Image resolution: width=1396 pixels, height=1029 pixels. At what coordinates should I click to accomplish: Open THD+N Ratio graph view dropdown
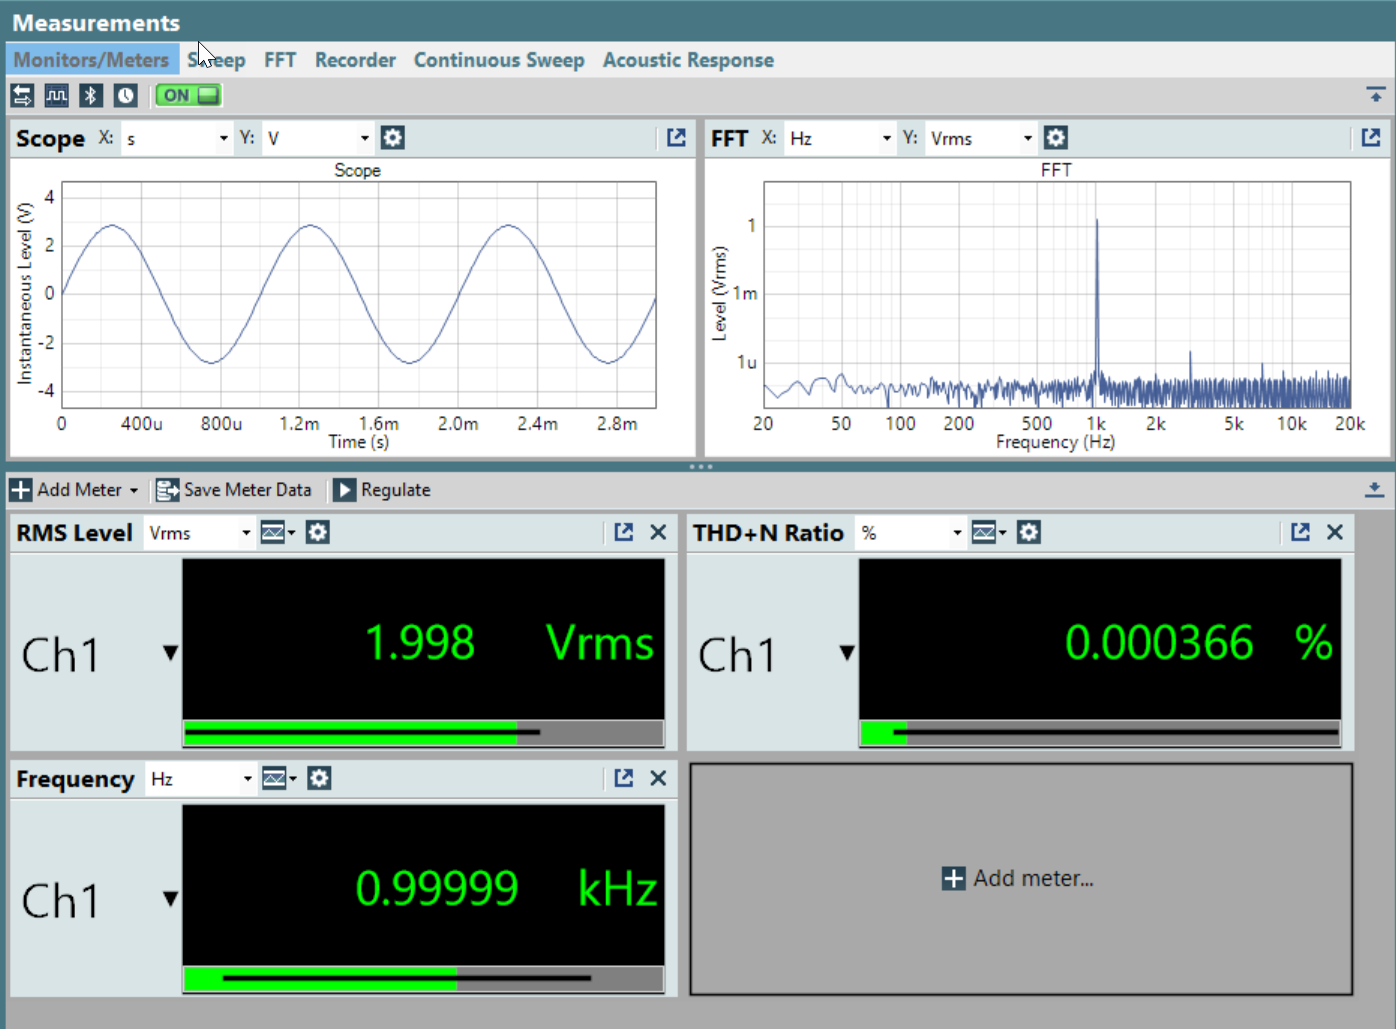click(x=989, y=533)
